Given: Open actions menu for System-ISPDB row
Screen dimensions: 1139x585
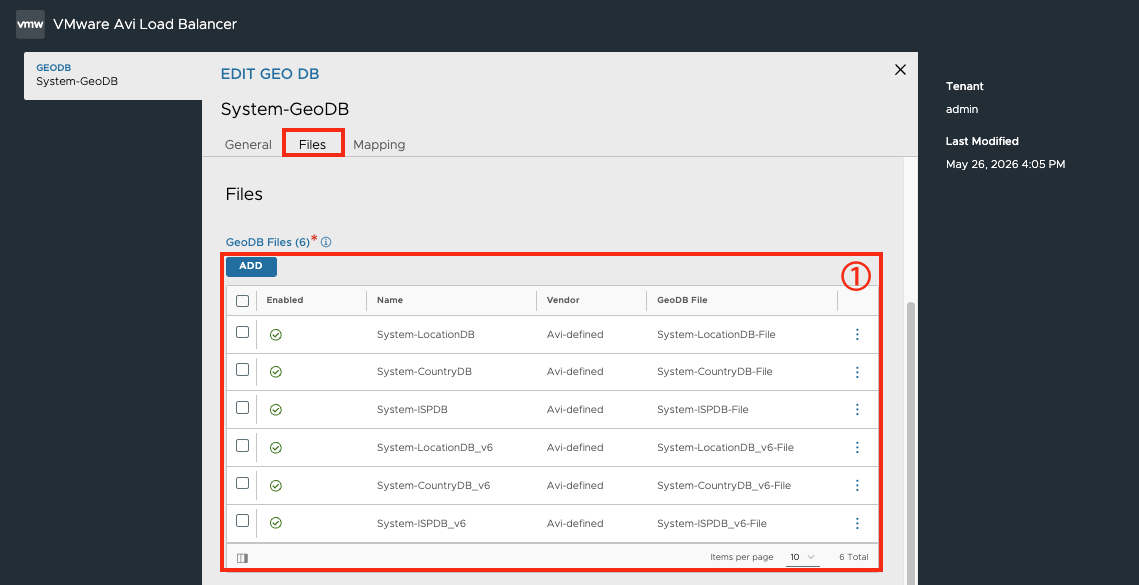Looking at the screenshot, I should point(857,410).
